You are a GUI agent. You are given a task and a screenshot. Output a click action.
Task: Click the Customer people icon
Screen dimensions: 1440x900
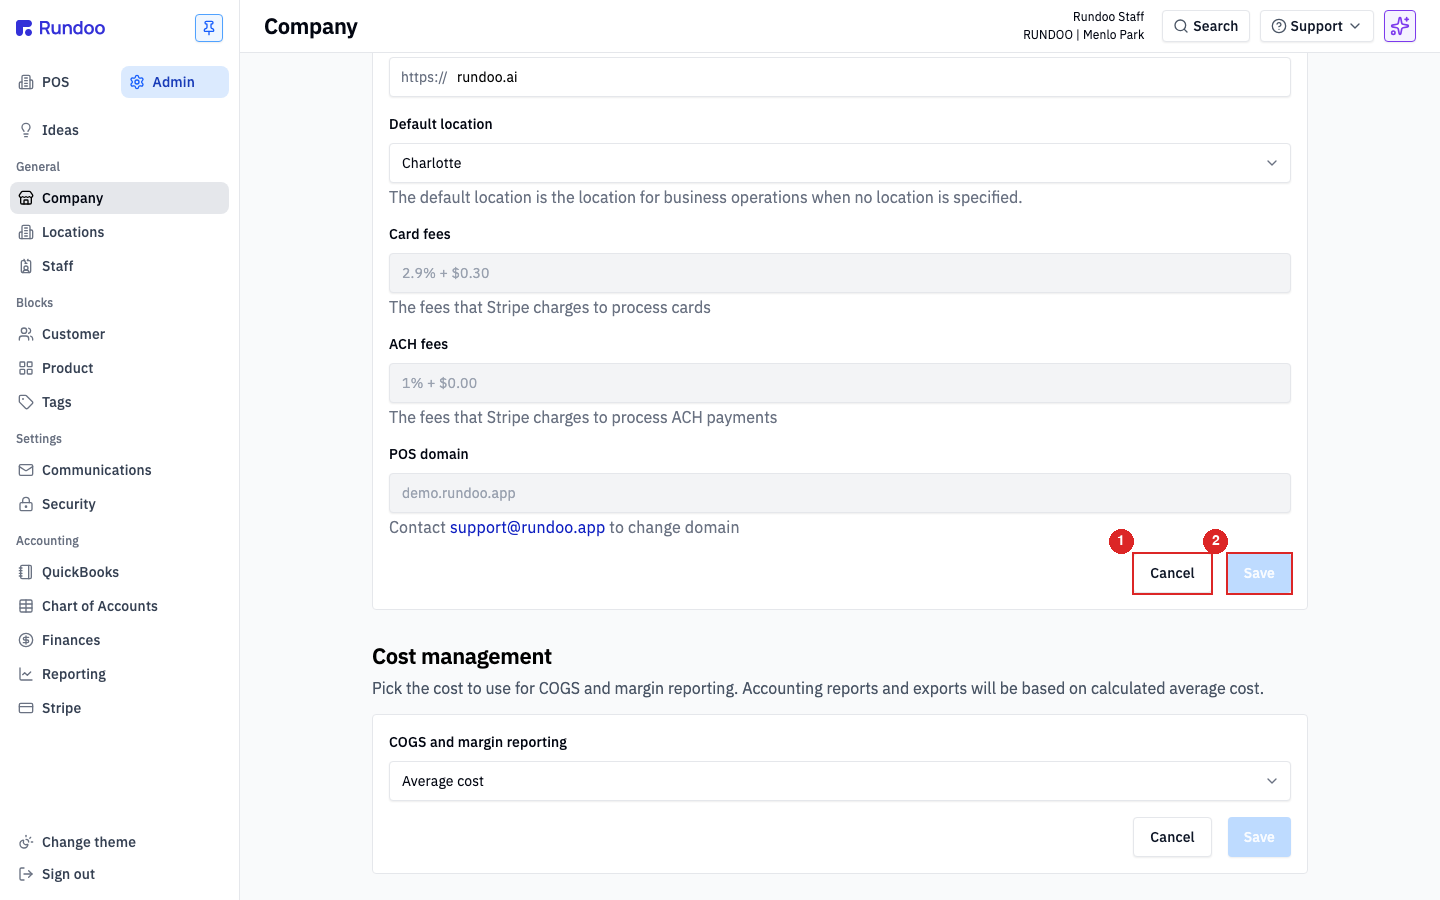click(26, 334)
